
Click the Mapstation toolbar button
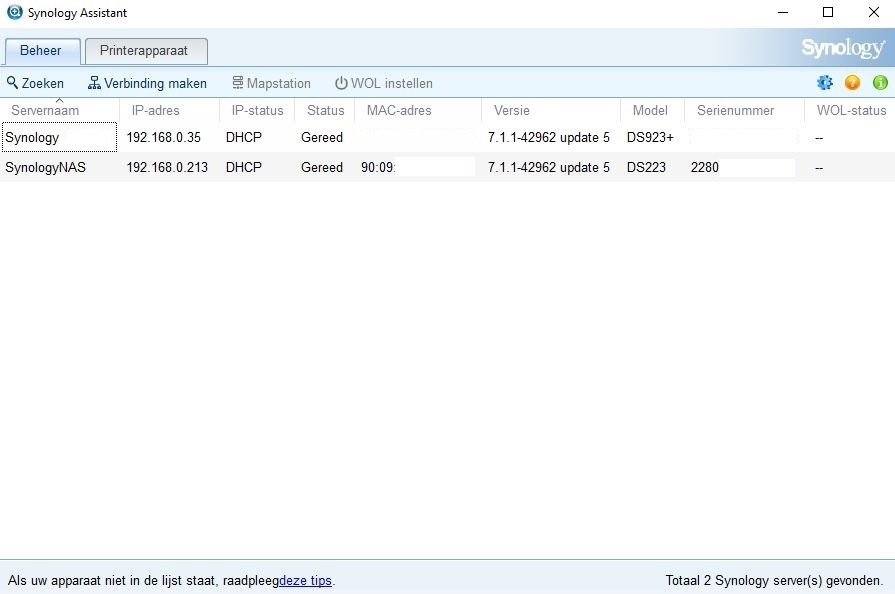click(271, 83)
